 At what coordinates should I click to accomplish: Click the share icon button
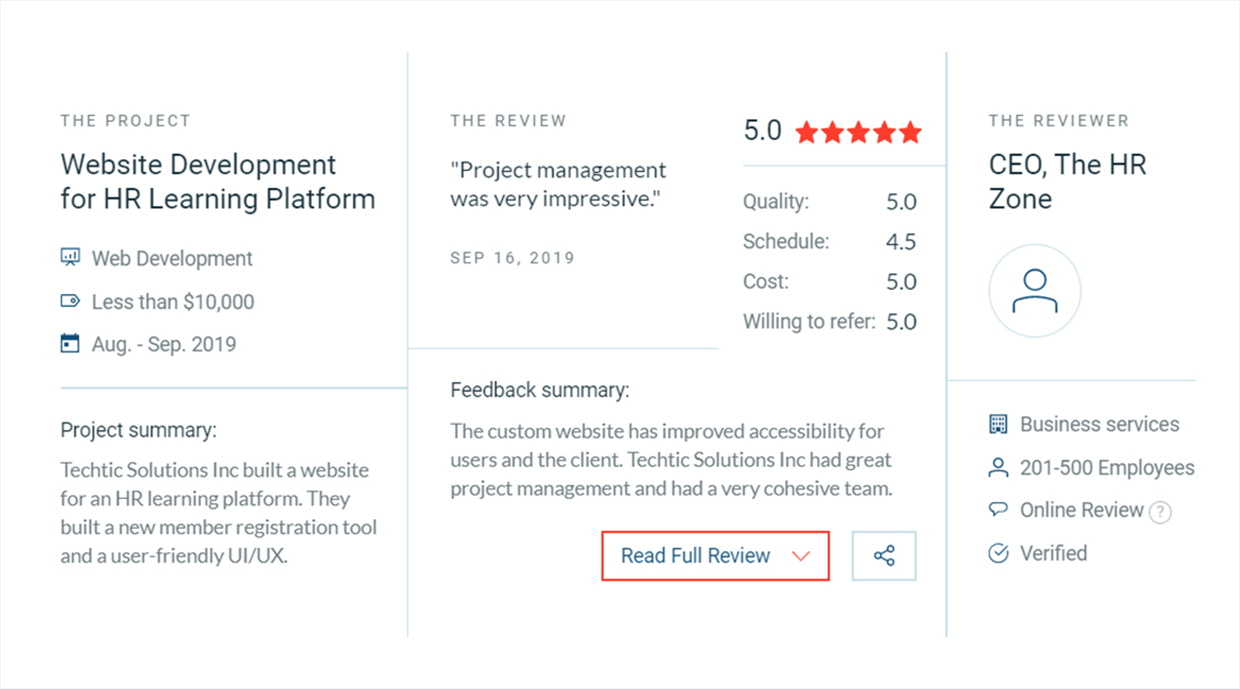tap(884, 556)
